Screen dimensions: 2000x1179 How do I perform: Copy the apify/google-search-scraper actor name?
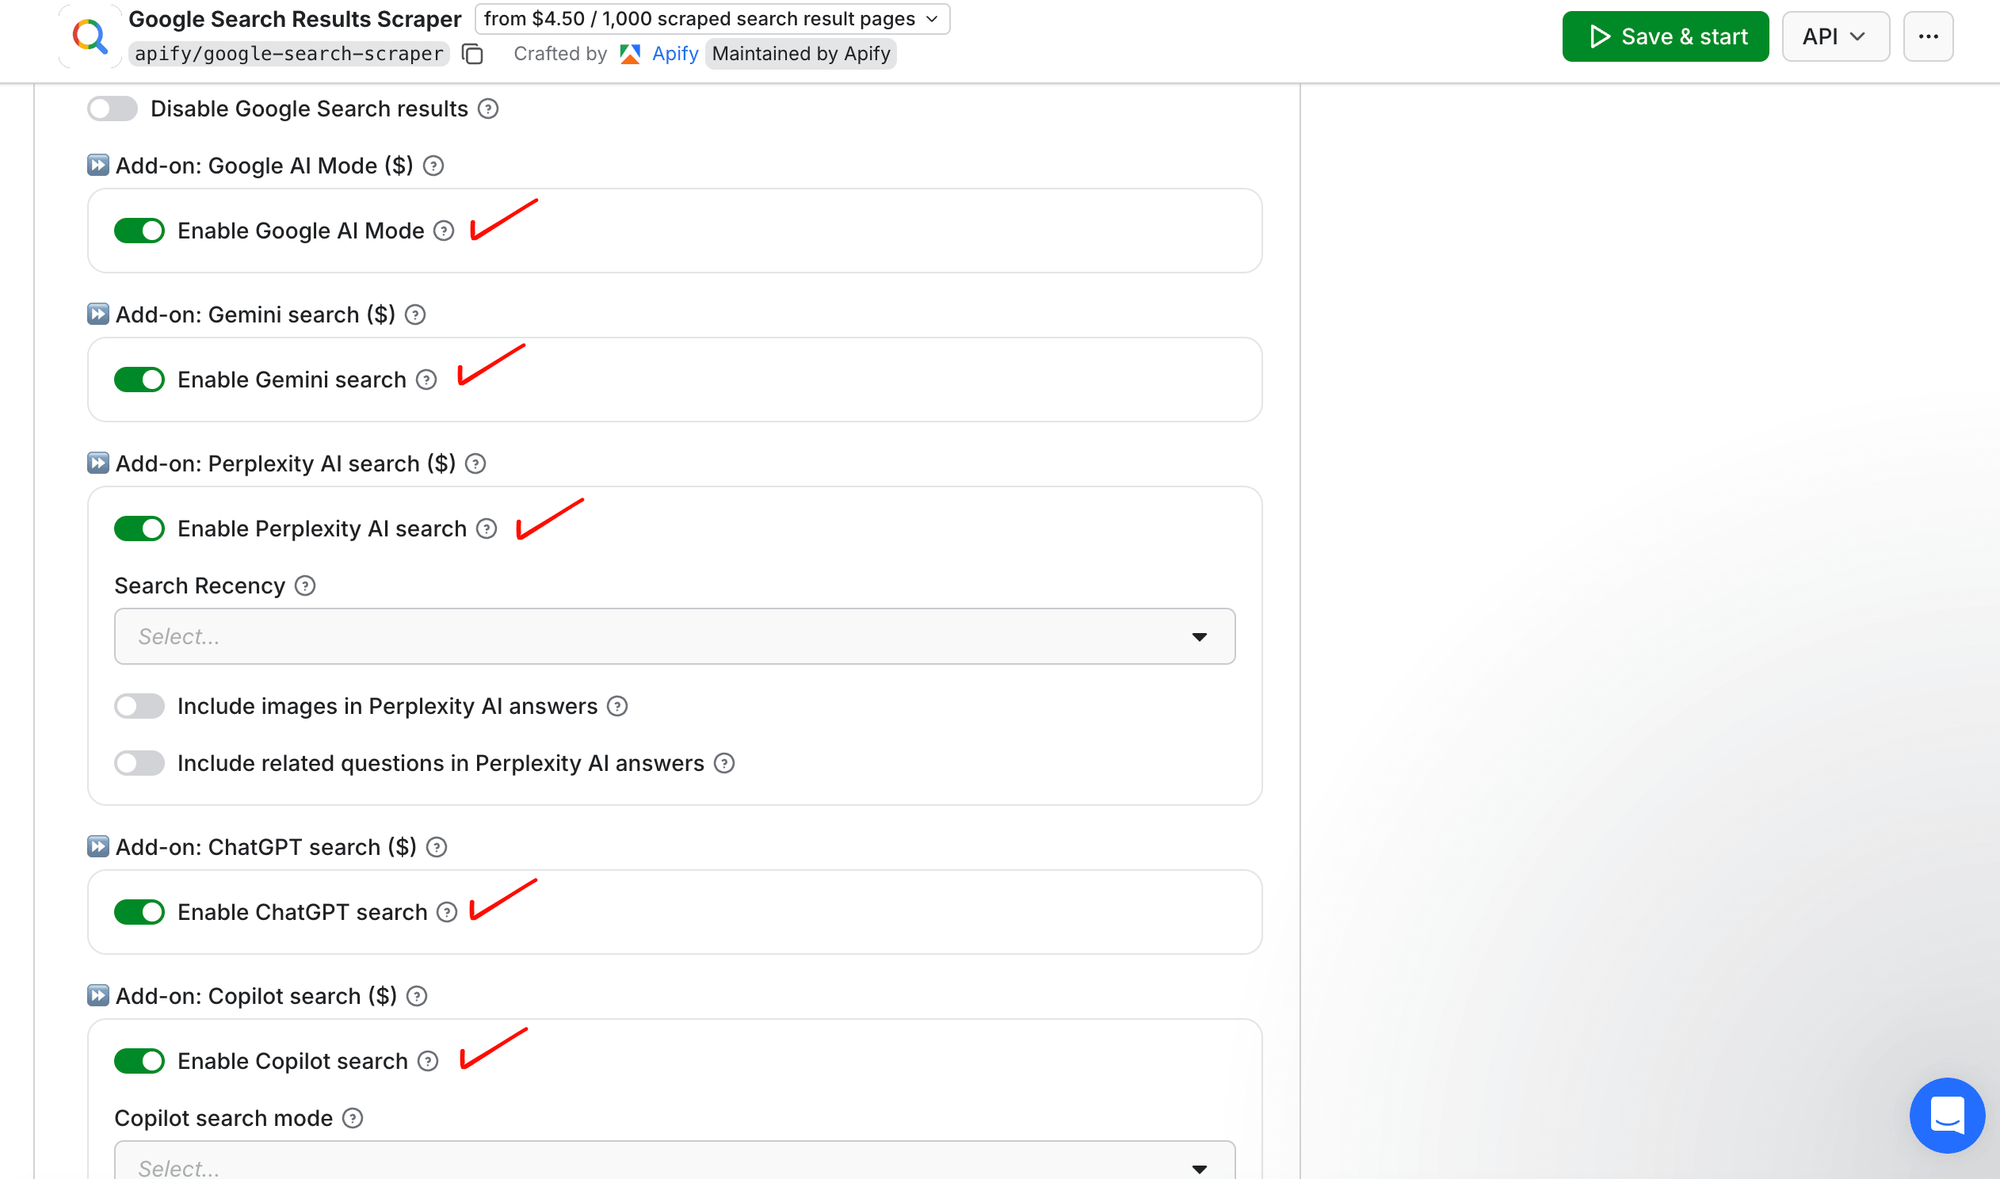[473, 54]
